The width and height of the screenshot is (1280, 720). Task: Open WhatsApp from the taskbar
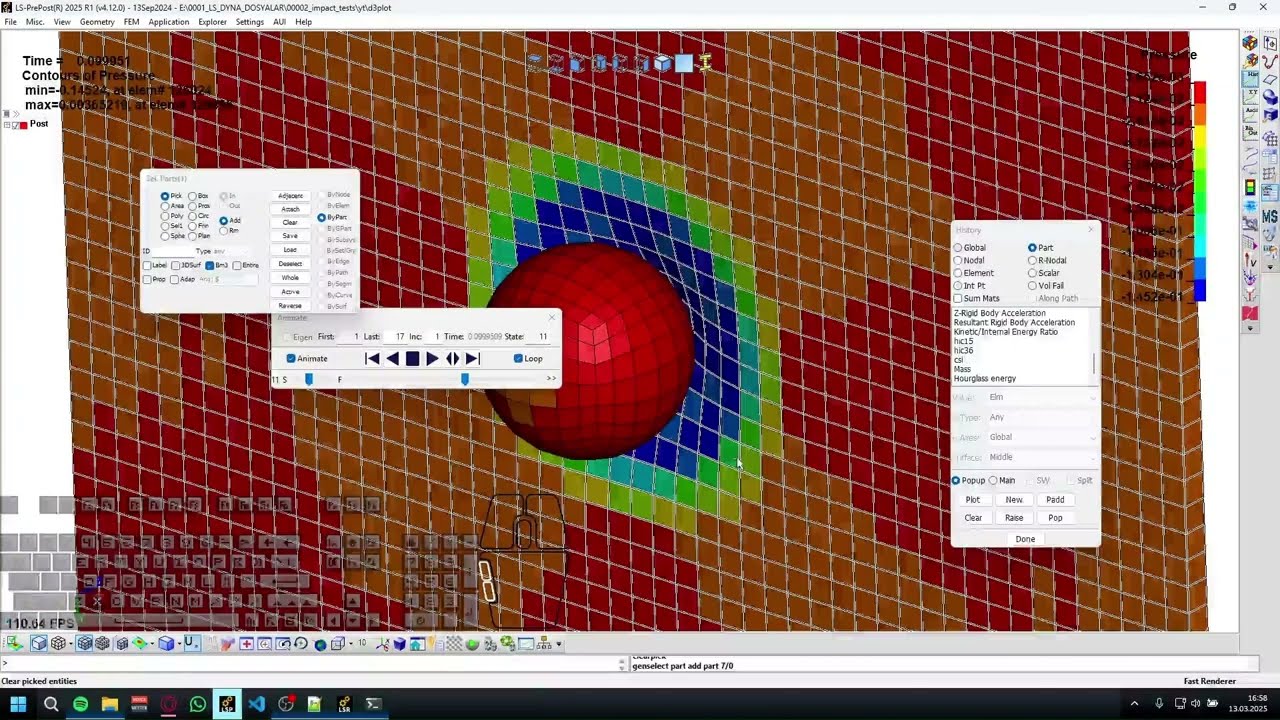tap(198, 704)
